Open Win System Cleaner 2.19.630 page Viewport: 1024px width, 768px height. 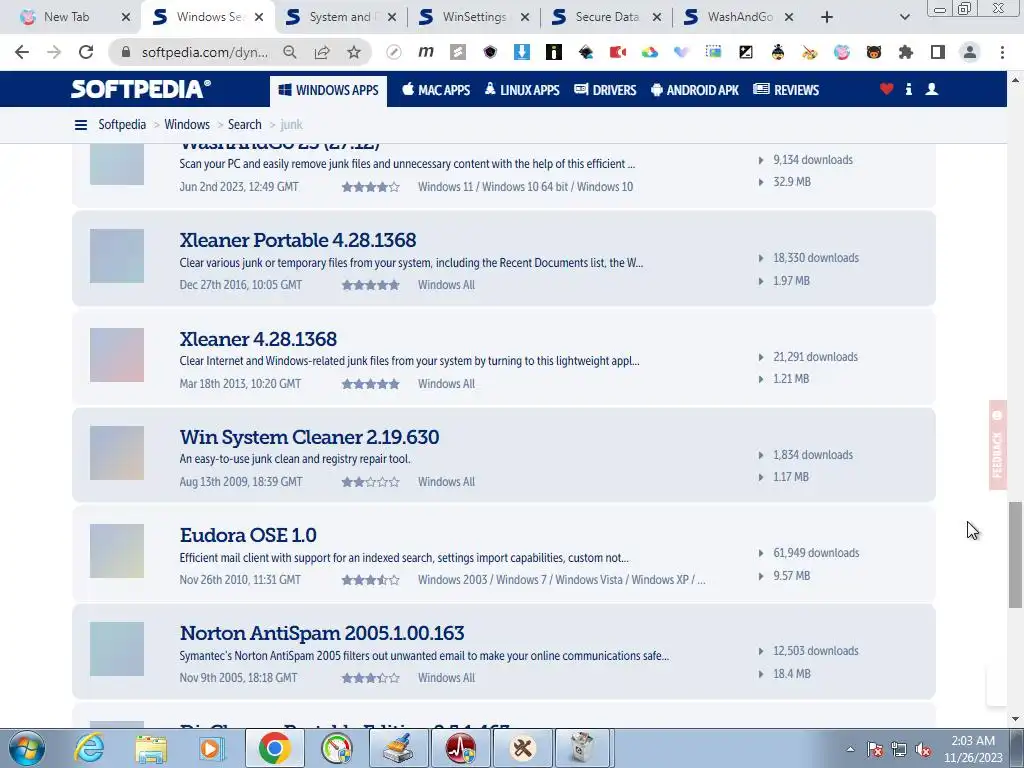[309, 437]
